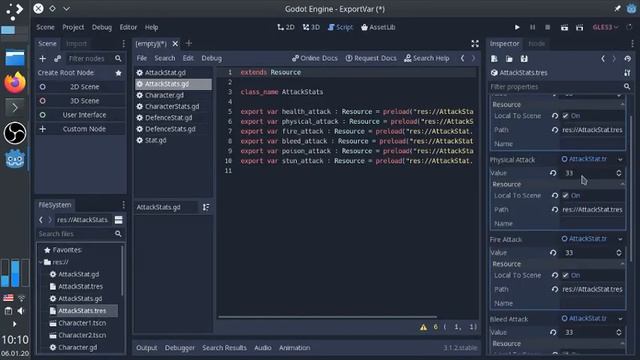Screen dimensions: 640x360
Task: Open Scene dock options menu
Action: pos(123,43)
